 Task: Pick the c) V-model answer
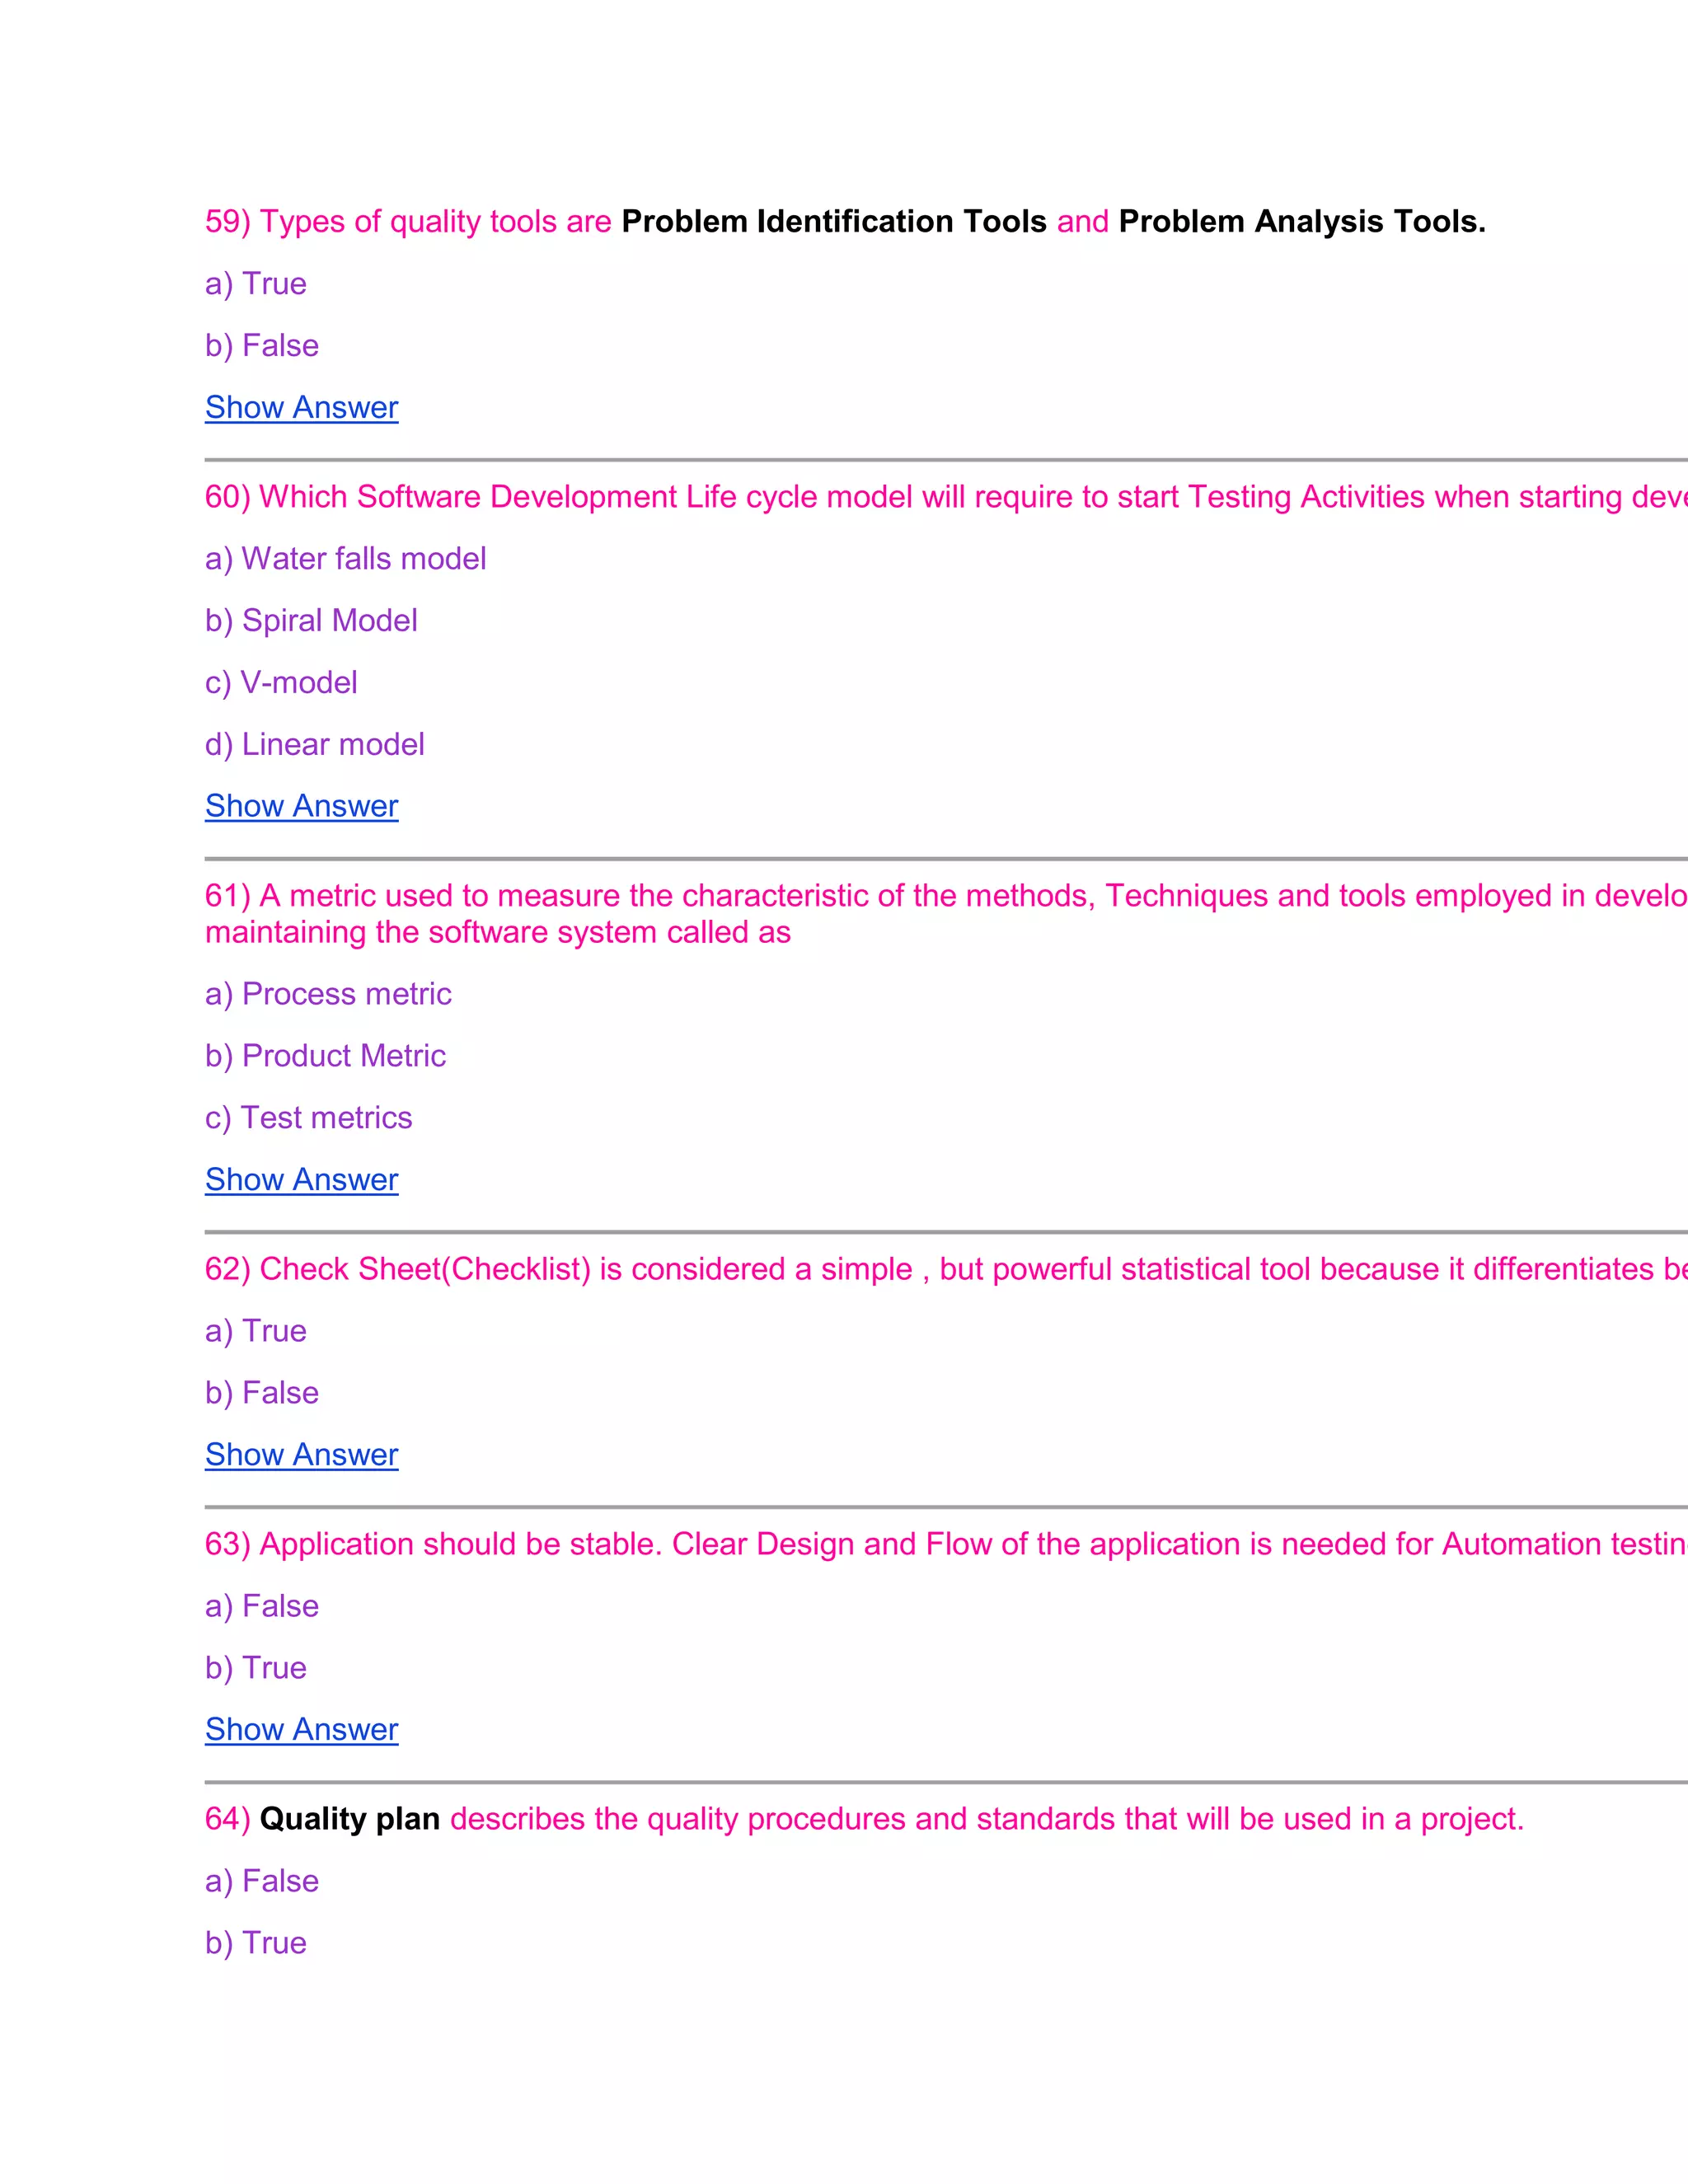click(281, 683)
